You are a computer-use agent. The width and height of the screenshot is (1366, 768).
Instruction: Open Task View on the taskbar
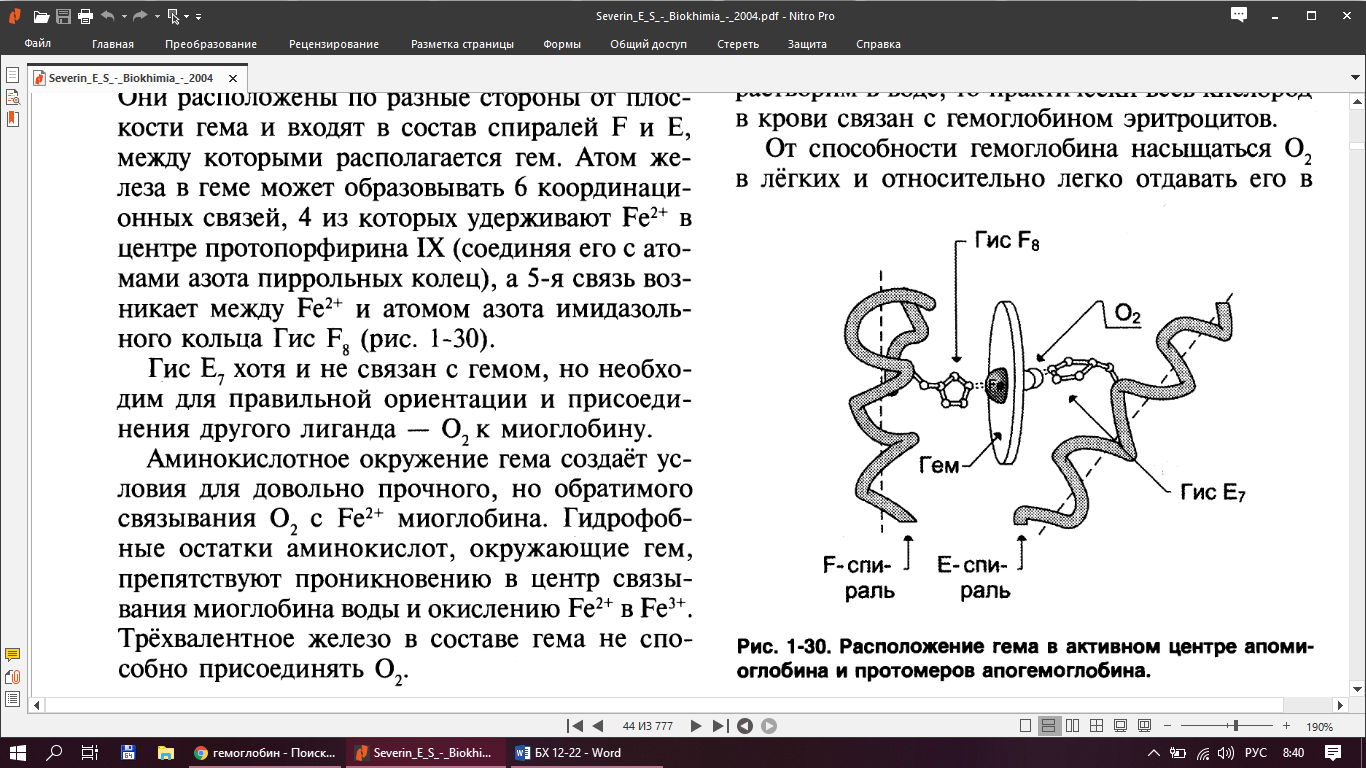[90, 753]
